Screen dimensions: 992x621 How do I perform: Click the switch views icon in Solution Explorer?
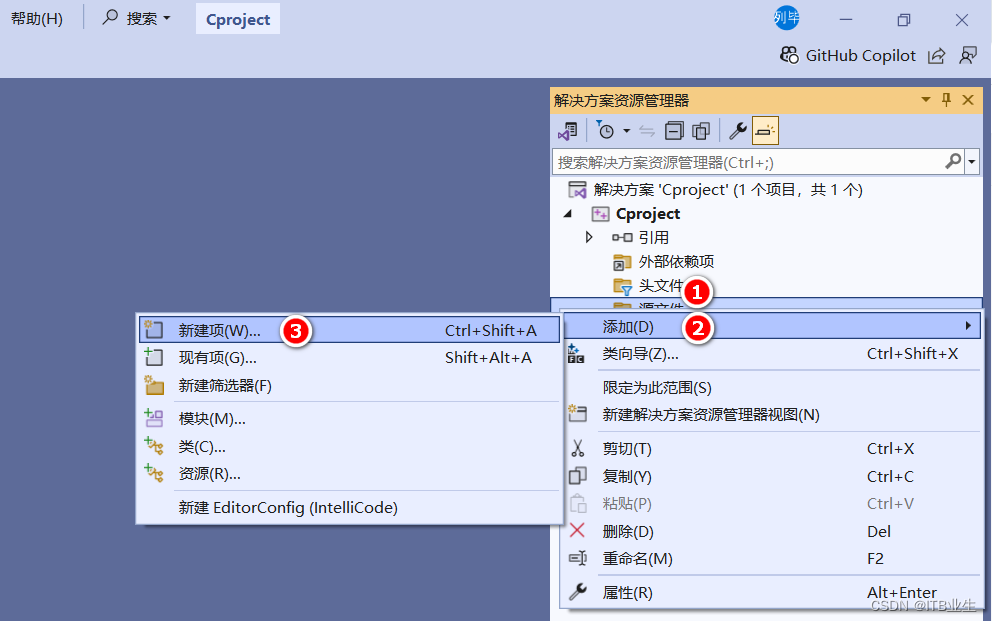click(x=567, y=131)
